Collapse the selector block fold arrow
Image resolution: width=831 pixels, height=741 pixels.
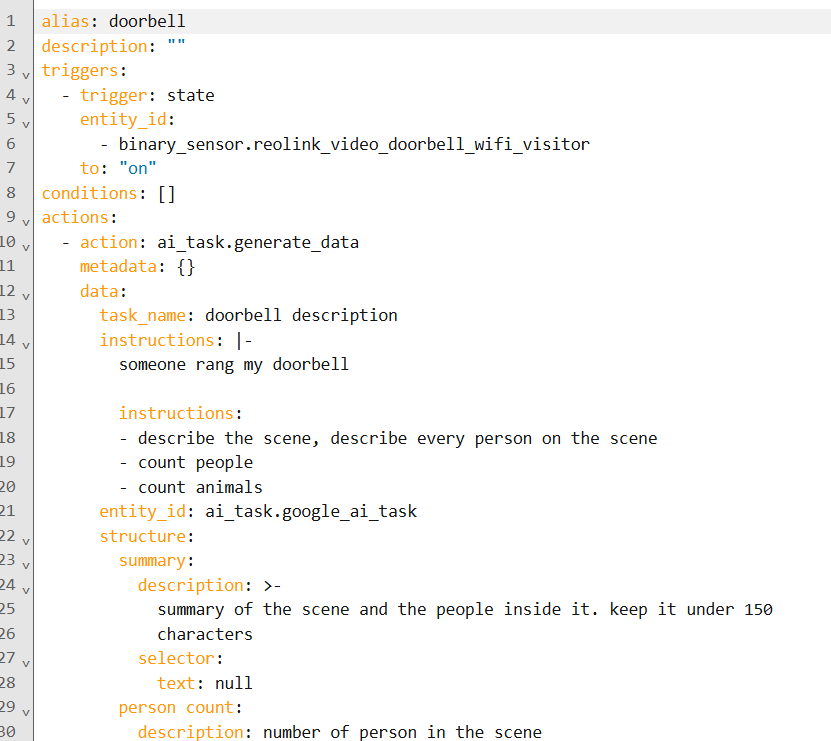point(25,664)
